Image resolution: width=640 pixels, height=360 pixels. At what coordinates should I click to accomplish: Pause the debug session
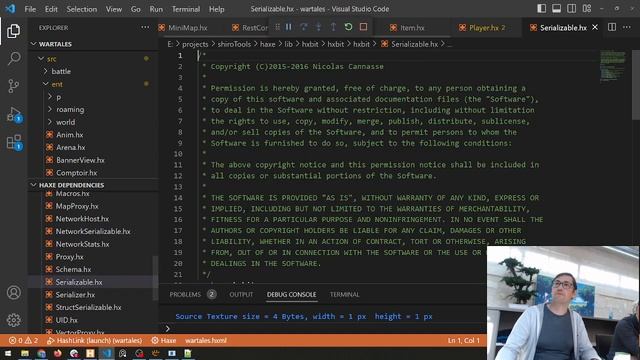click(x=289, y=27)
